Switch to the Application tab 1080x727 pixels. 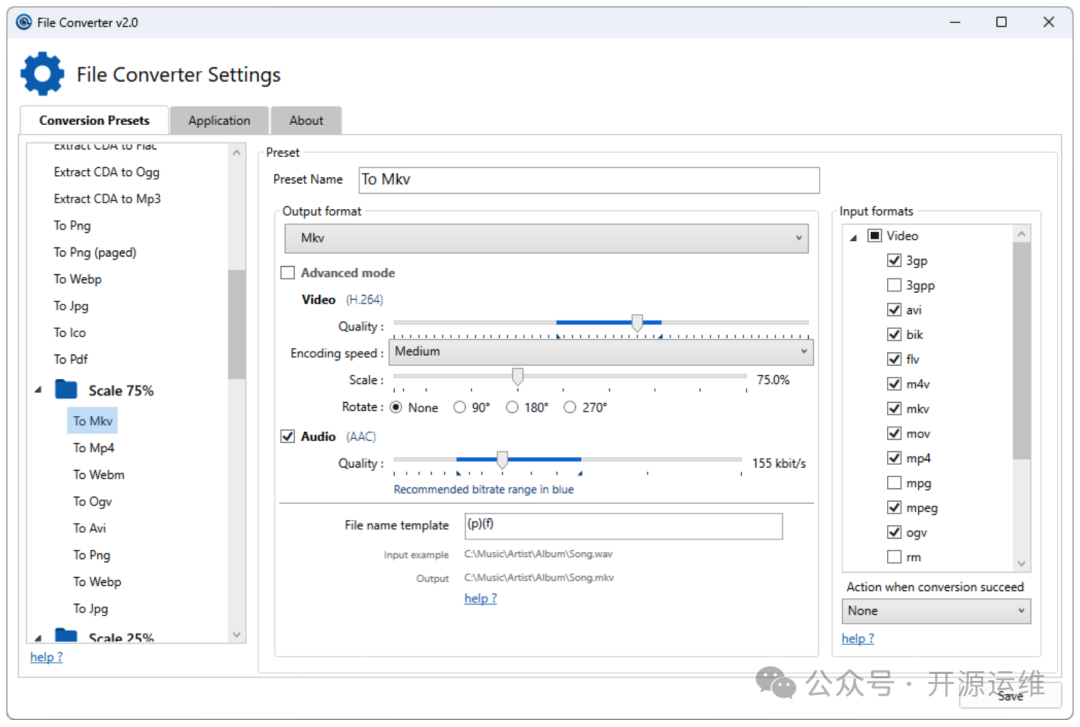click(x=219, y=121)
